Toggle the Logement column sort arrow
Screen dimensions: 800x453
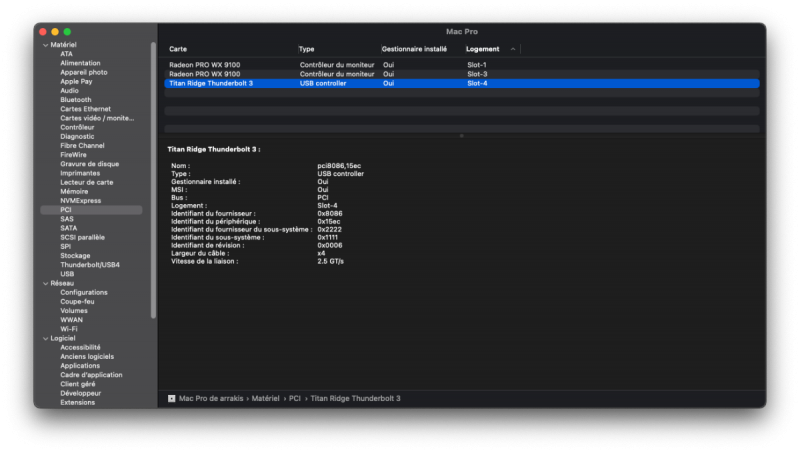point(513,49)
